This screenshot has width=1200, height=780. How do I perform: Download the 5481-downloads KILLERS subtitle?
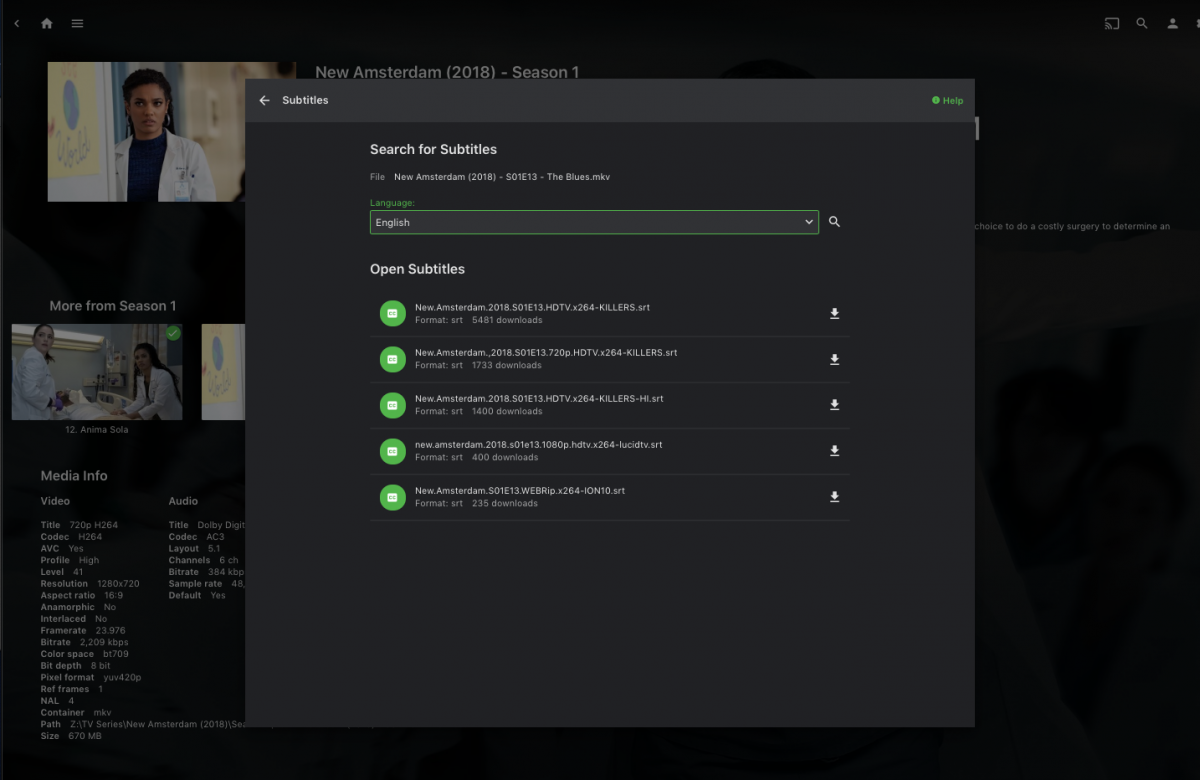(835, 314)
